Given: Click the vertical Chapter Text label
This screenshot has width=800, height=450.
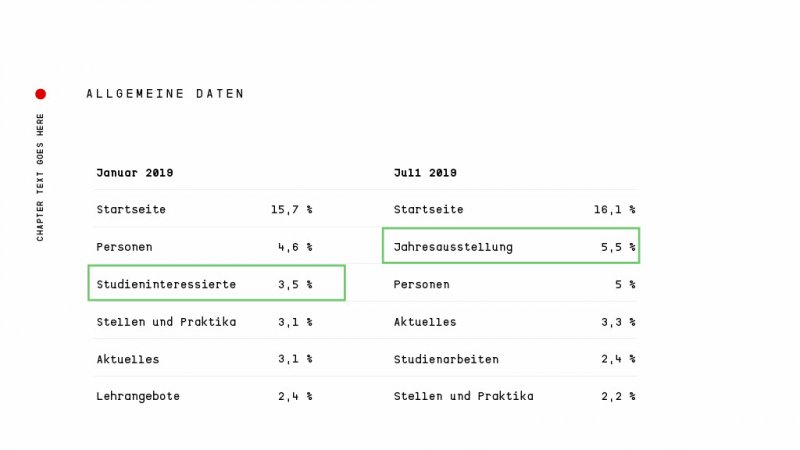Looking at the screenshot, I should 41,177.
